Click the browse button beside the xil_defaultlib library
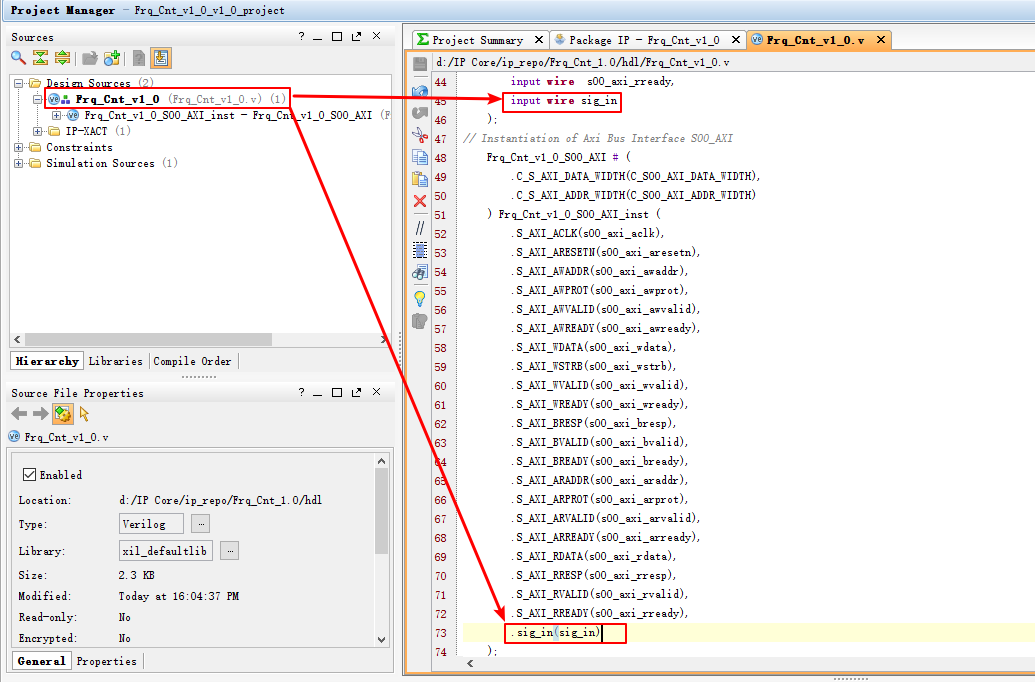 pyautogui.click(x=229, y=551)
